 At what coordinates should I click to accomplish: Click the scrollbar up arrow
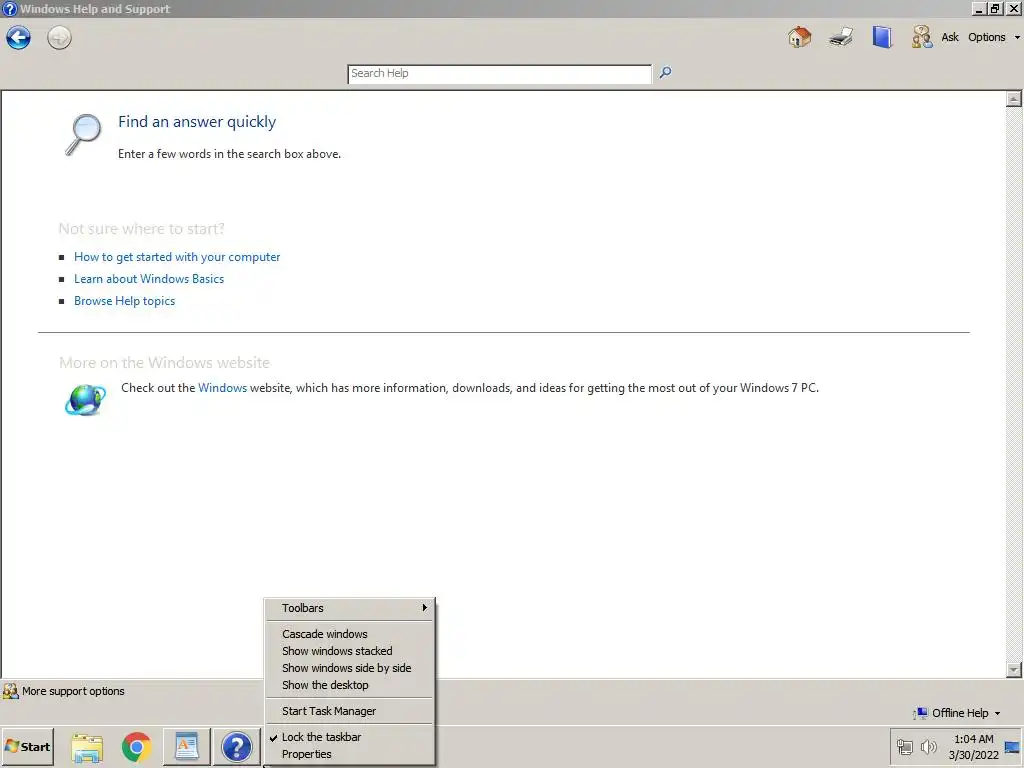point(1014,99)
